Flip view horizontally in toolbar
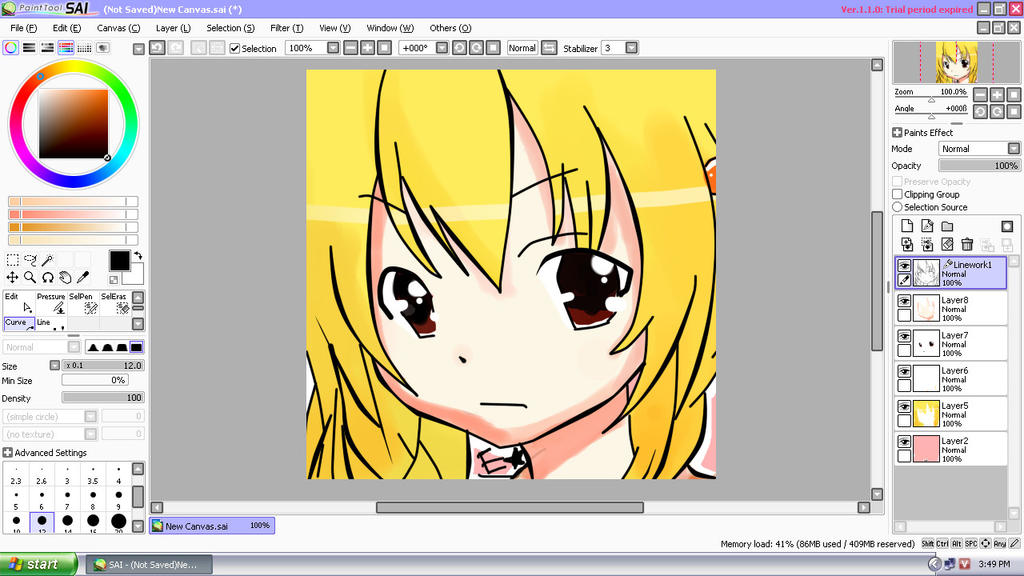 549,48
